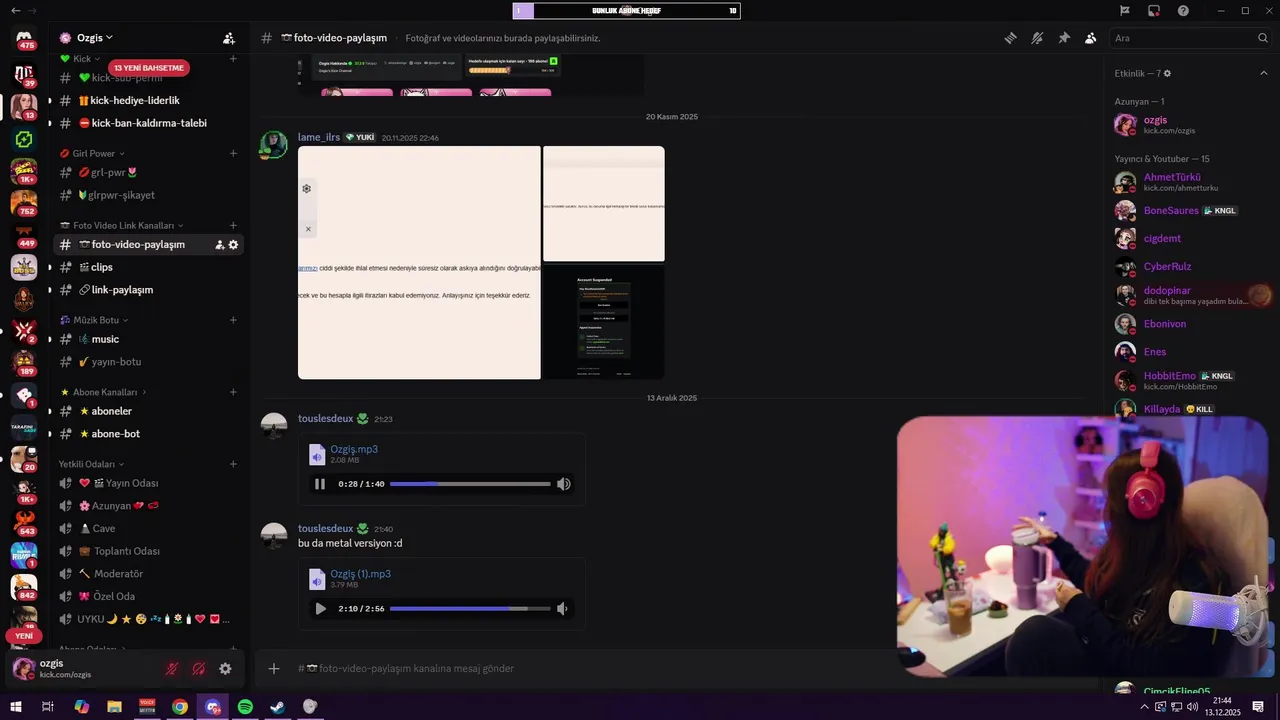Collapse the Yetkili Odaları category
Viewport: 1280px width, 720px height.
click(92, 465)
